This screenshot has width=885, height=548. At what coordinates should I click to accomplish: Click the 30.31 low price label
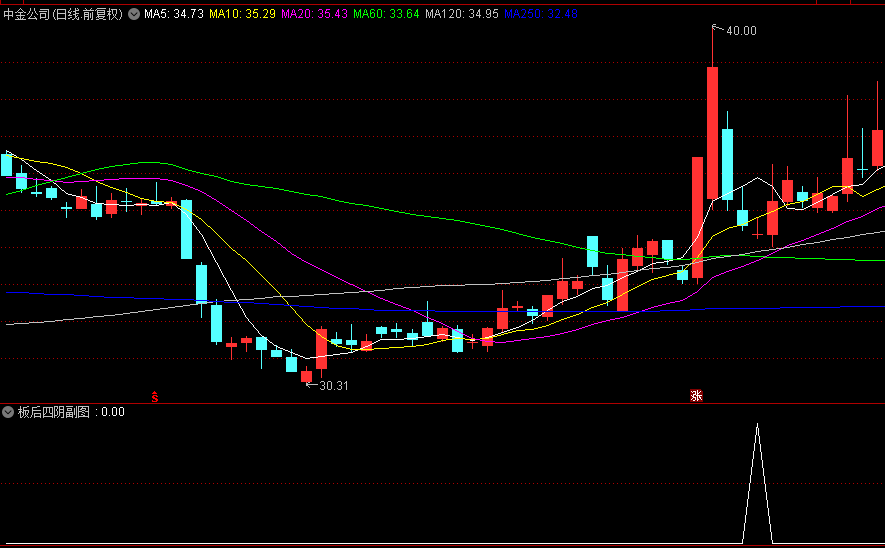point(334,386)
